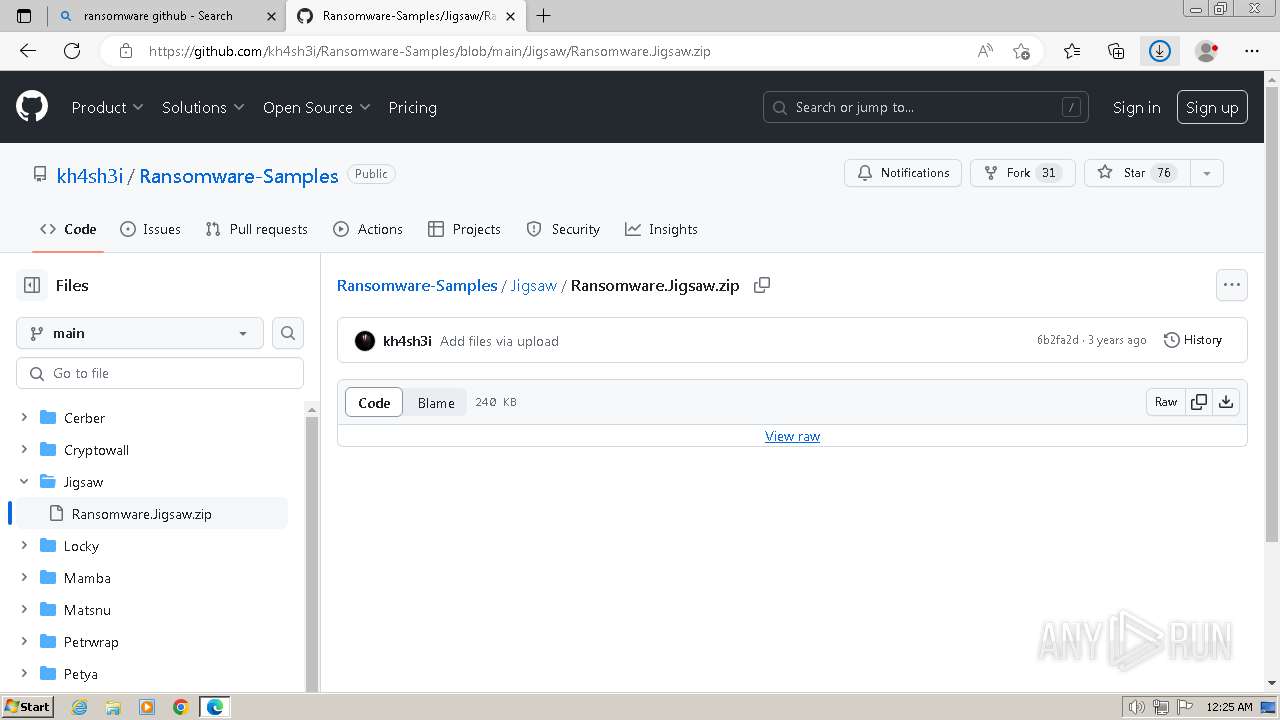Expand the Product menu

tap(108, 107)
